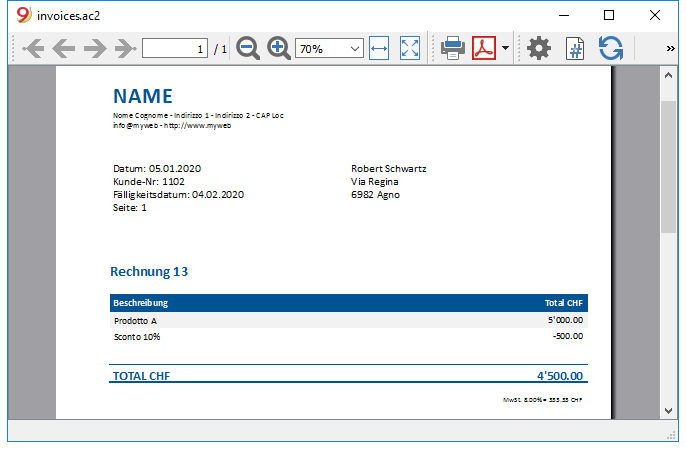Fit whole page in window
The image size is (686, 449).
pyautogui.click(x=410, y=48)
